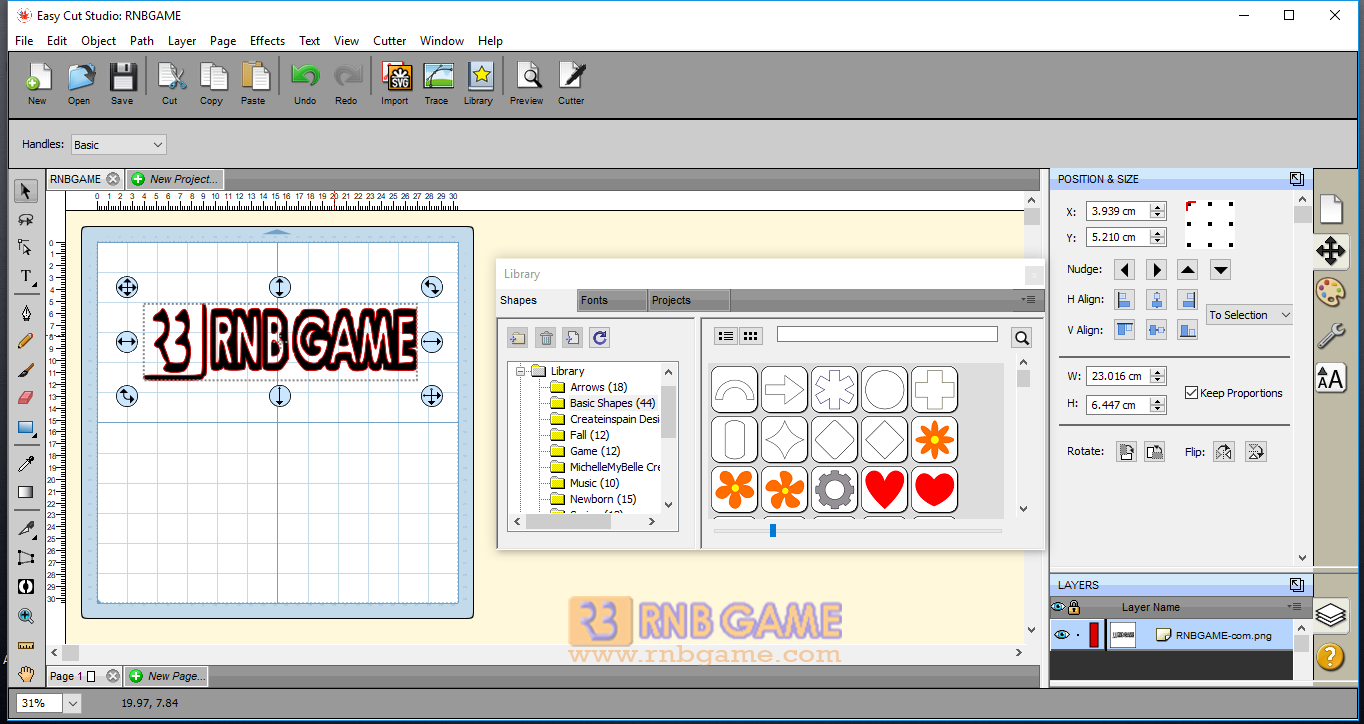1364x724 pixels.
Task: Collapse the Position & Size panel
Action: coord(1296,179)
